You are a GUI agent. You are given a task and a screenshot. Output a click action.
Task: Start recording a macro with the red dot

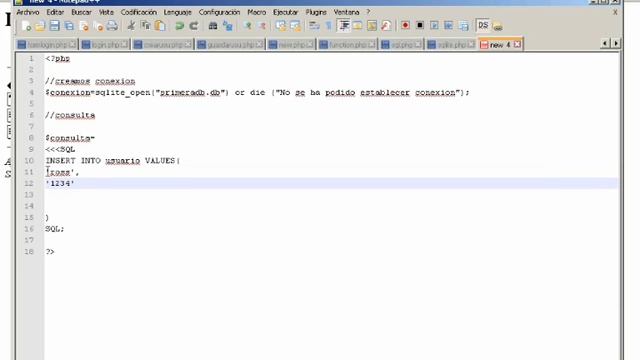pos(405,26)
